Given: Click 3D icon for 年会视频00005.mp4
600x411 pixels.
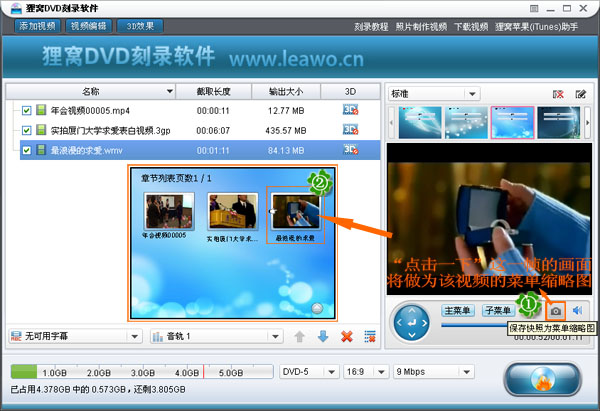Looking at the screenshot, I should point(351,110).
